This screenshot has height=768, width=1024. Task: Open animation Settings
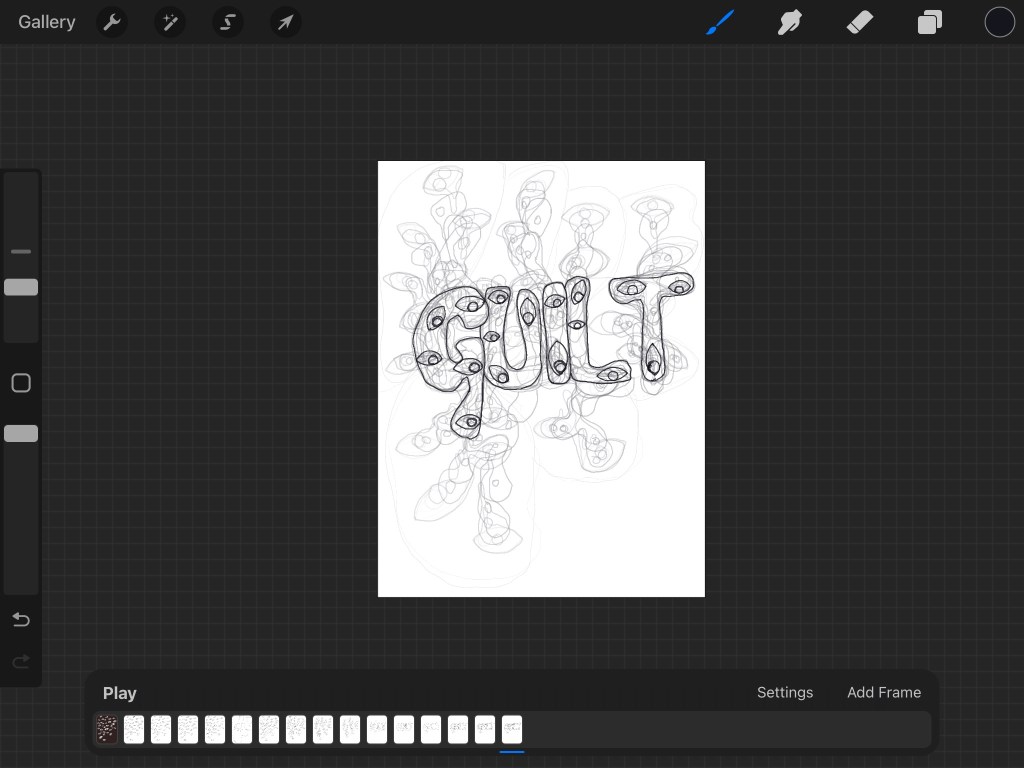pos(785,692)
